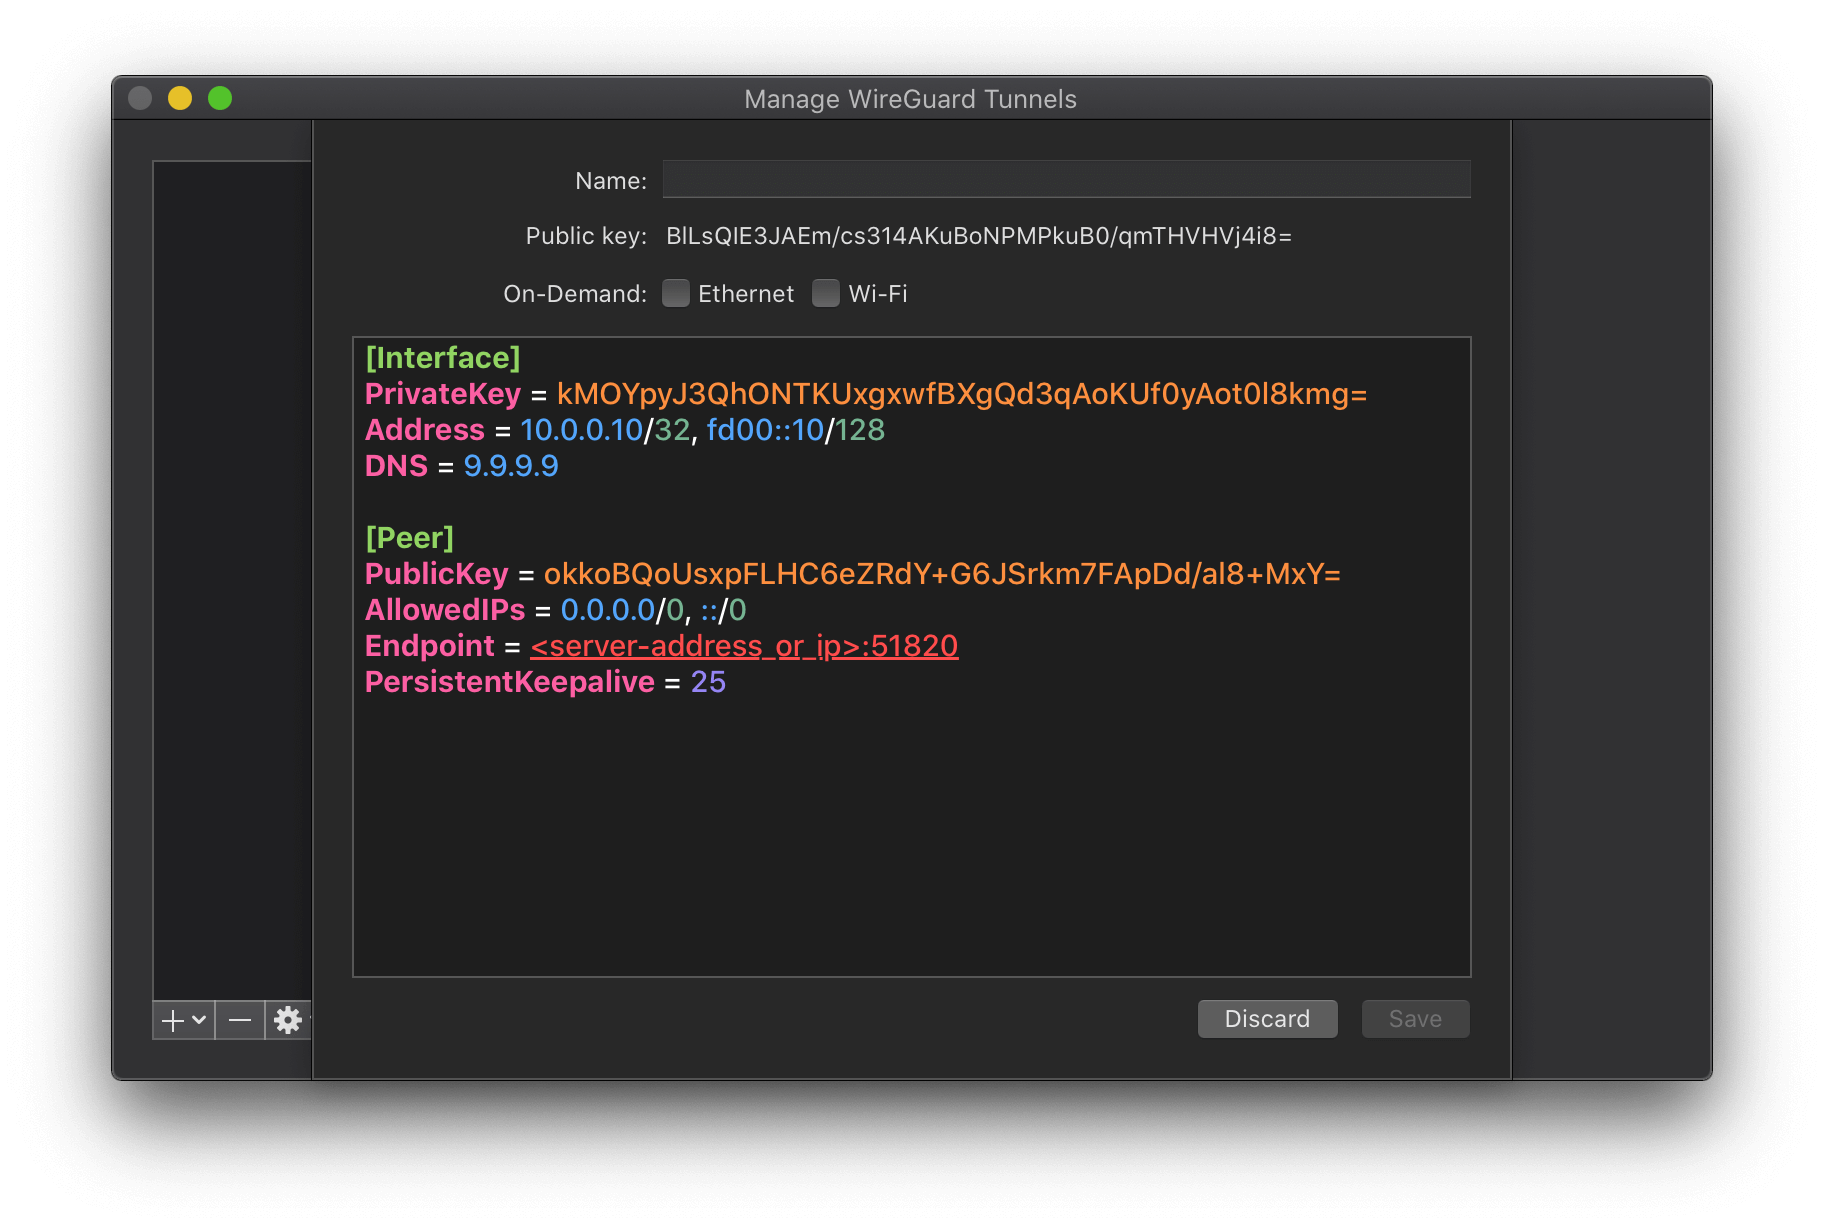
Task: Click the [Peer] section header
Action: 410,538
